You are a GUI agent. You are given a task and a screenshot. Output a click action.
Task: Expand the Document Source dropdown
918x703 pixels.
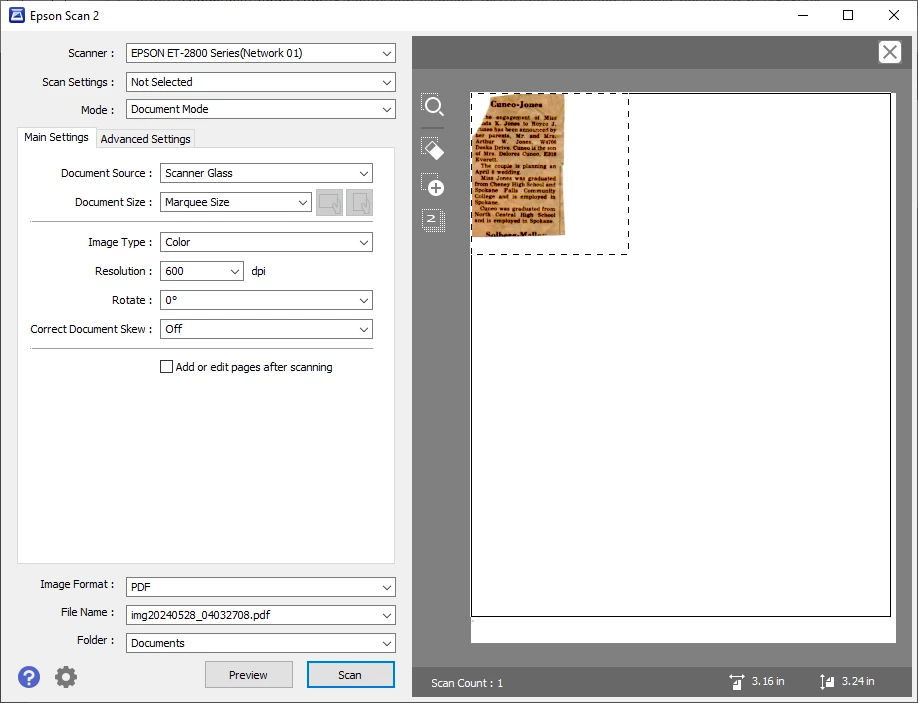pos(266,173)
